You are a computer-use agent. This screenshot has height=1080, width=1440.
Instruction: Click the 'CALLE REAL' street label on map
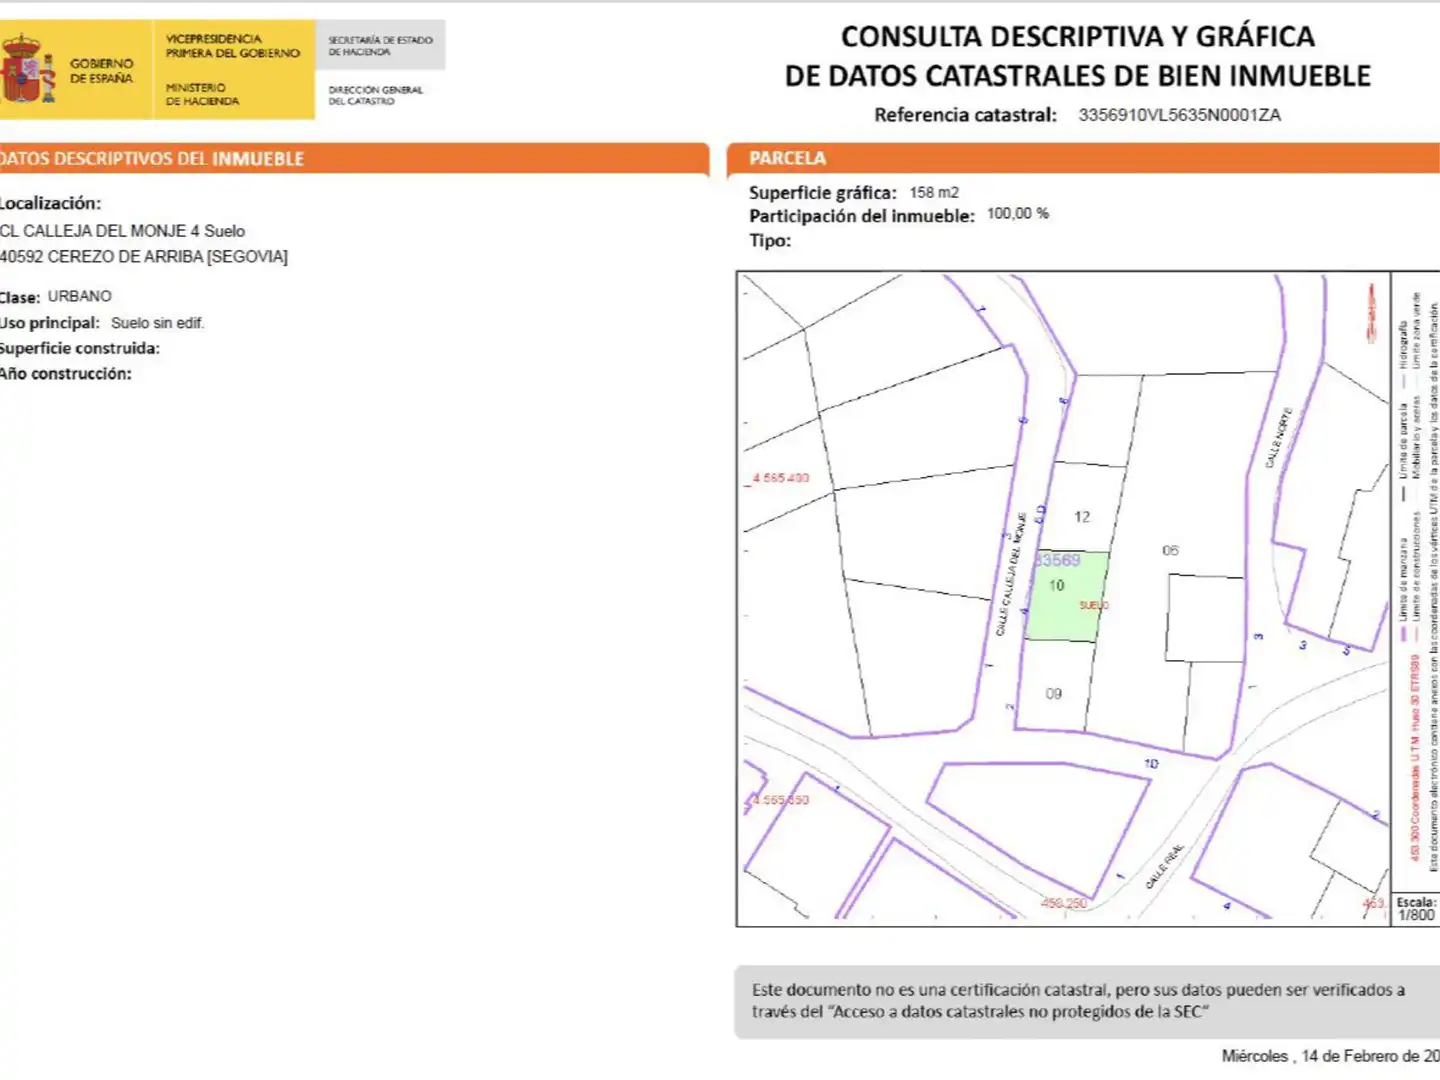tap(1165, 866)
